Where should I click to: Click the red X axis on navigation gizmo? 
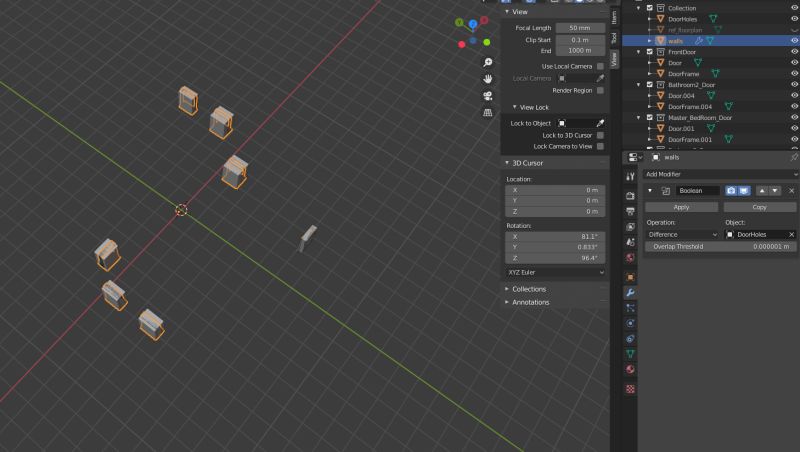[x=484, y=20]
